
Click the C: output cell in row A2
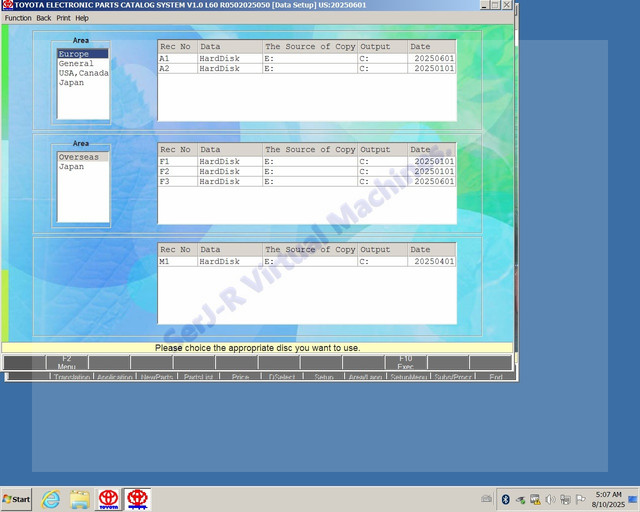pos(383,68)
